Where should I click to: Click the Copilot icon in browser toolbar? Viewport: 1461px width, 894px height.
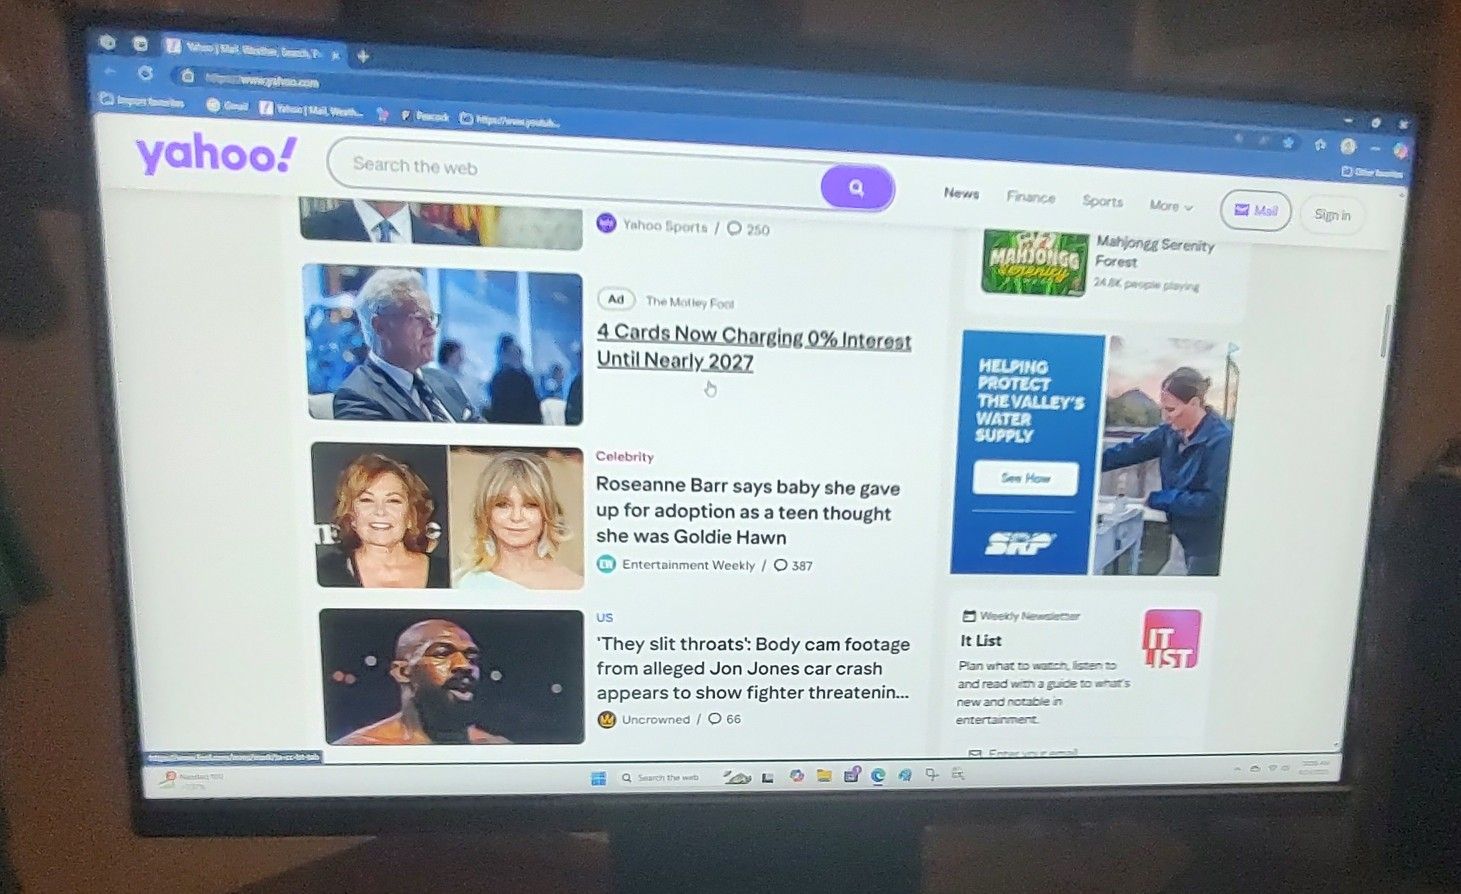pyautogui.click(x=1400, y=151)
